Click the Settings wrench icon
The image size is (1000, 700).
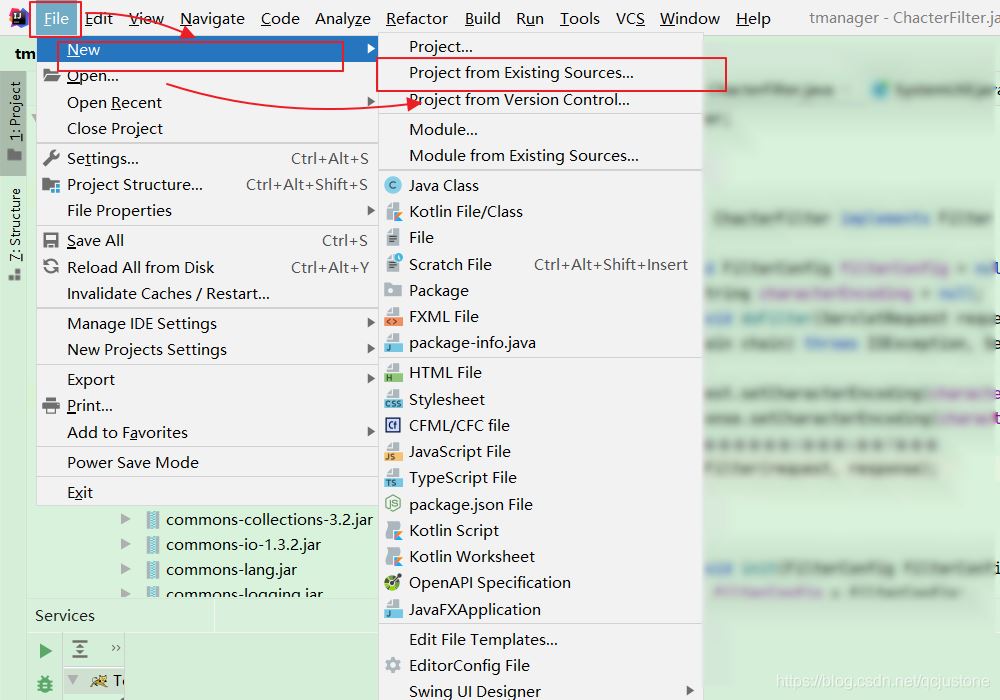click(51, 158)
